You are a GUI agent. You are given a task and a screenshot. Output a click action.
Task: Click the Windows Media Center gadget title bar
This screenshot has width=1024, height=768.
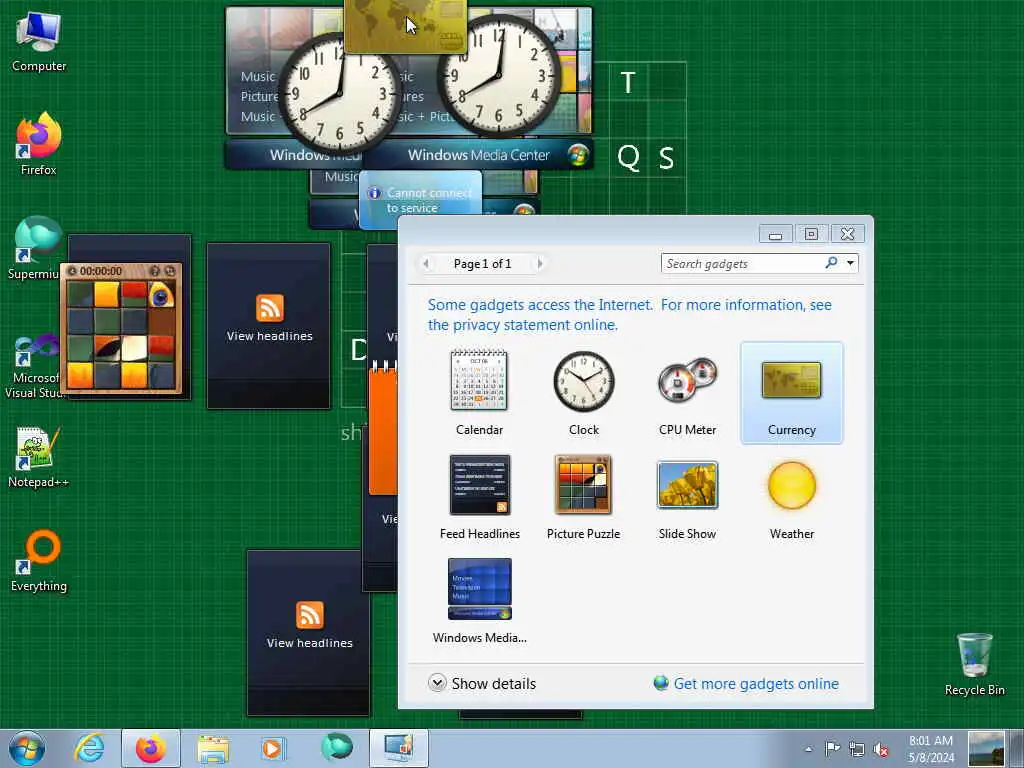[x=479, y=155]
